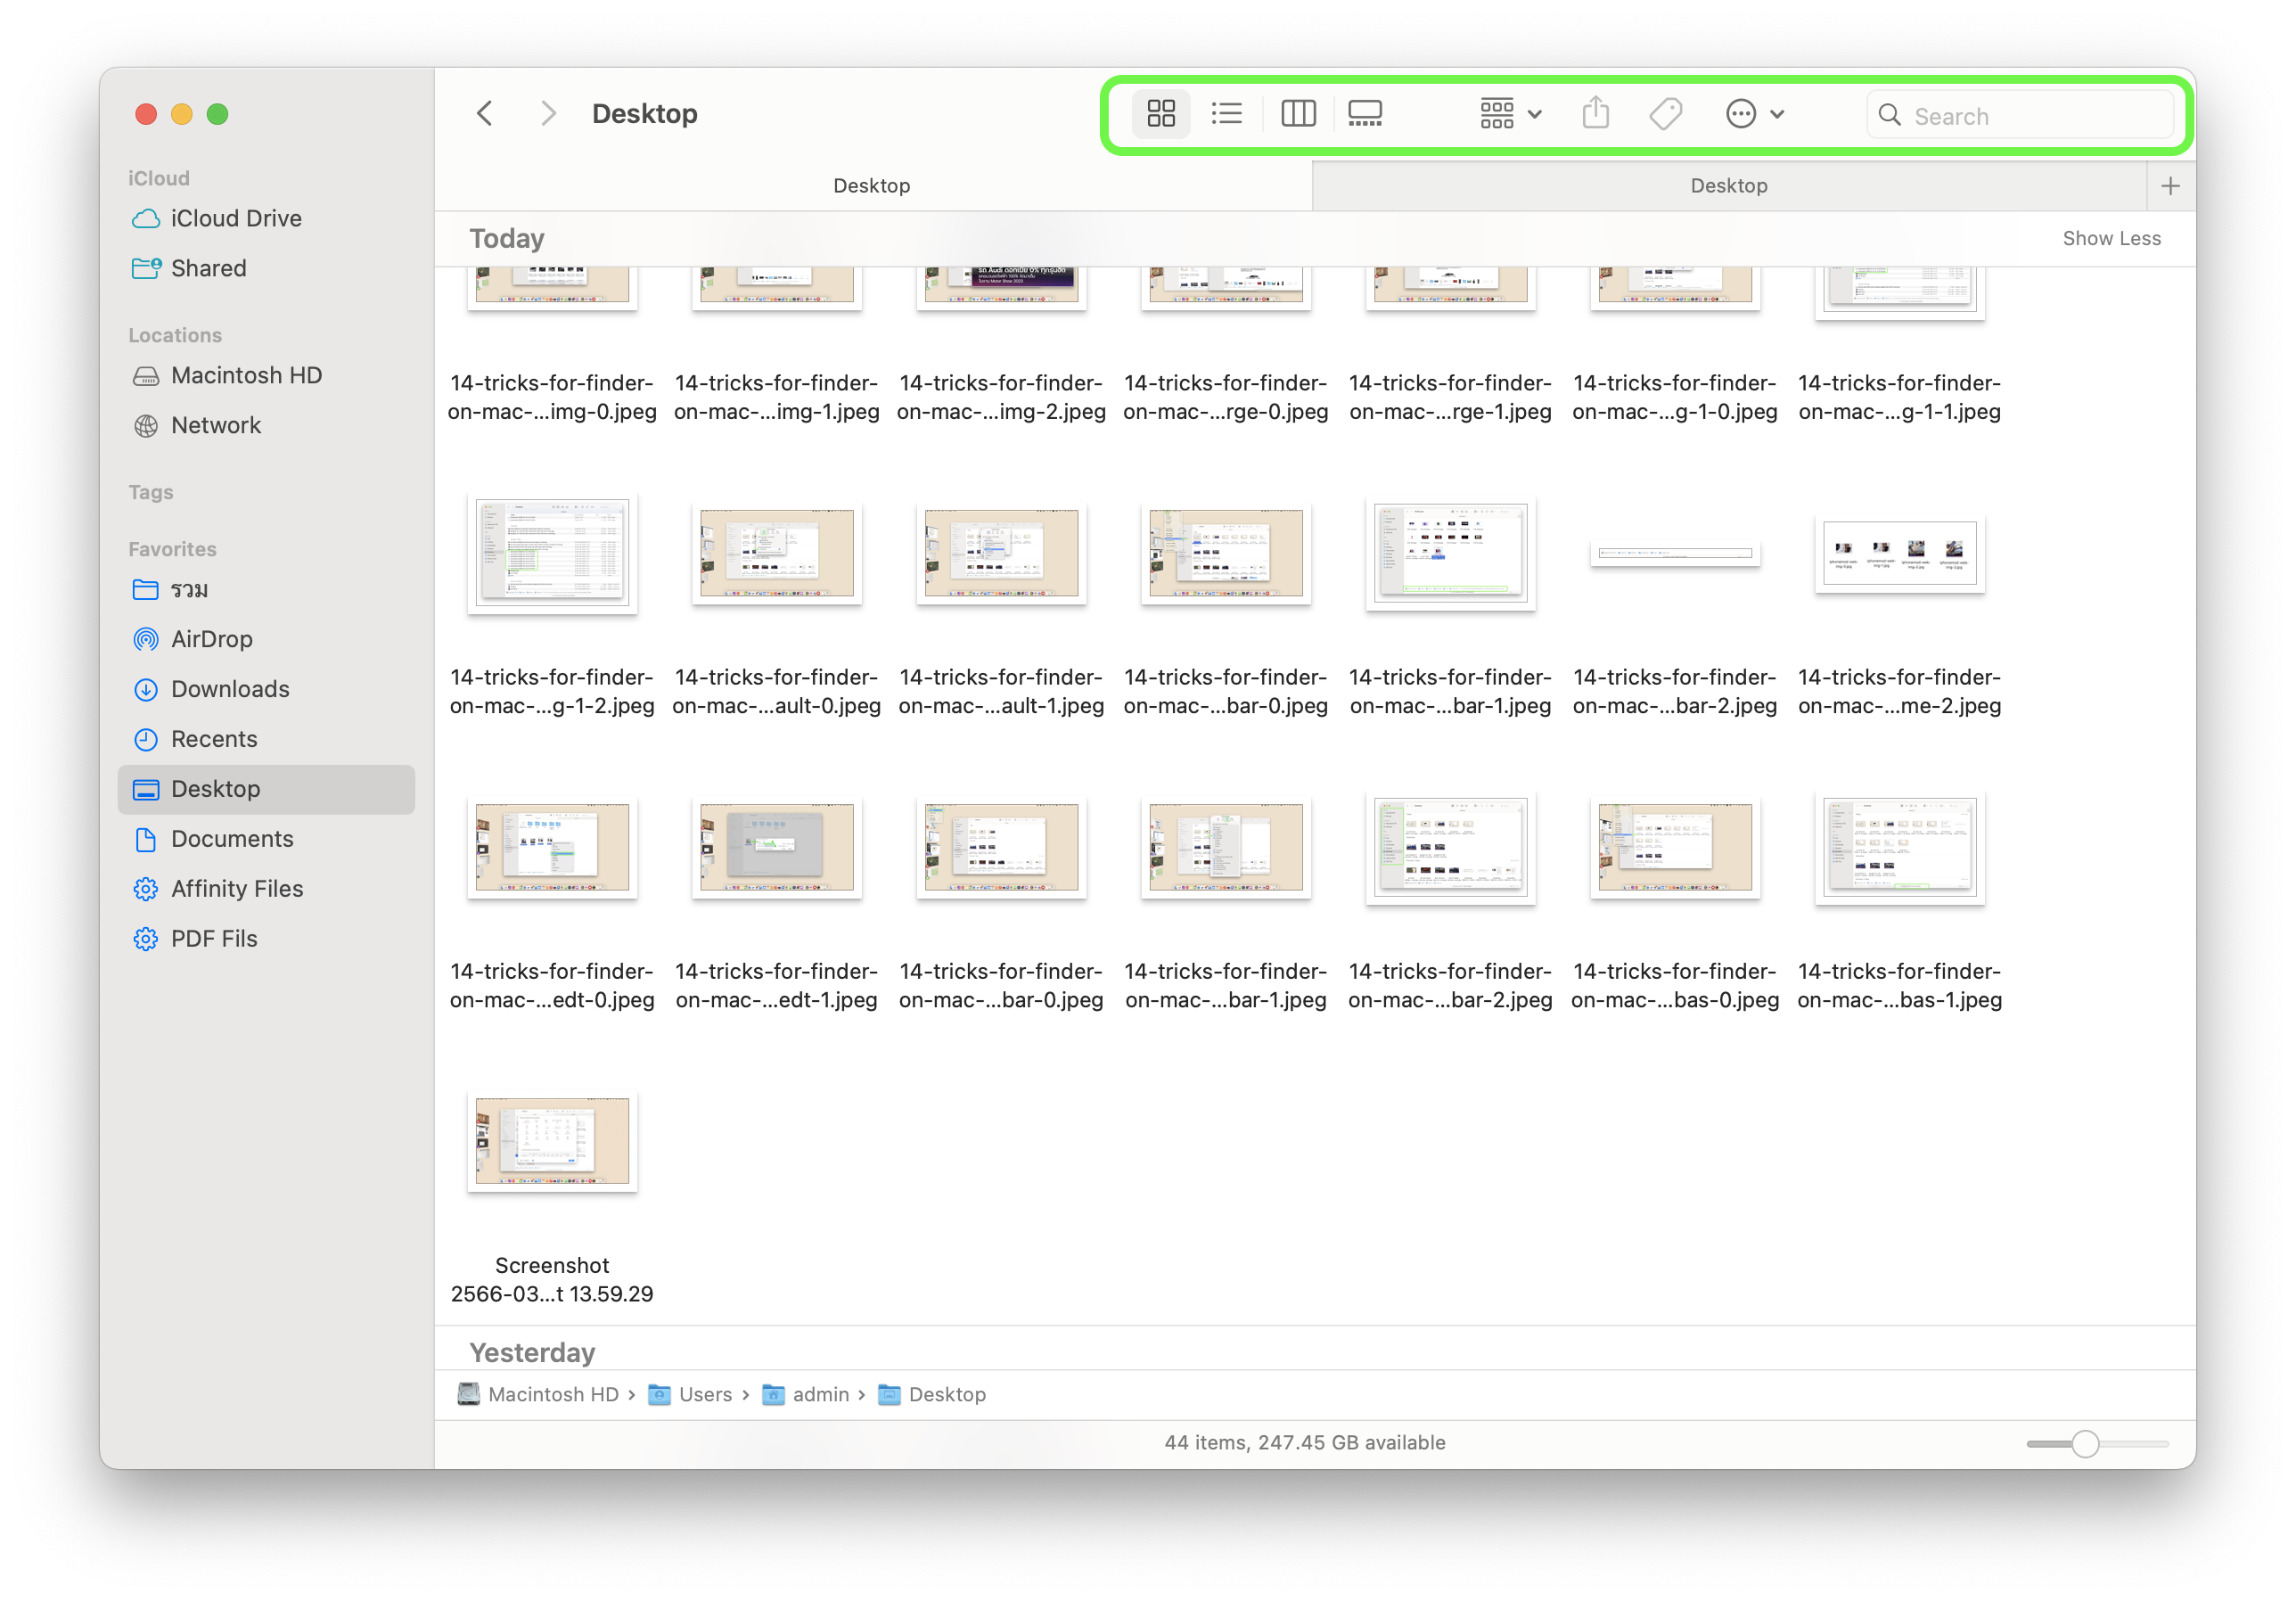The width and height of the screenshot is (2296, 1601).
Task: Switch to gallery view in toolbar
Action: (1365, 114)
